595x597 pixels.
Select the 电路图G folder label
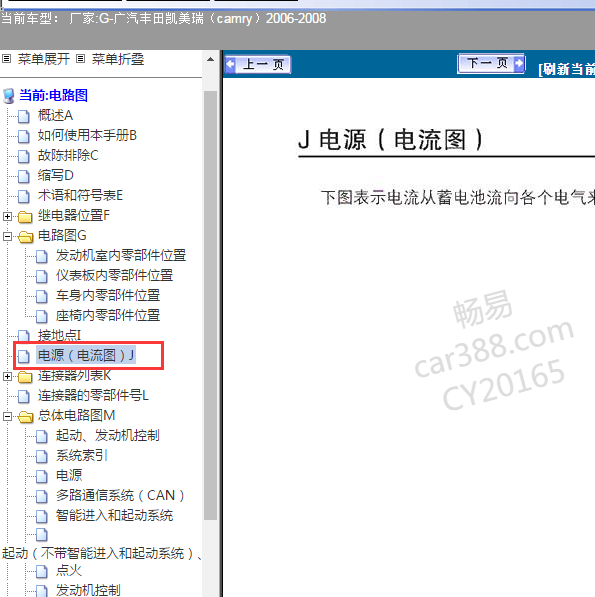62,235
